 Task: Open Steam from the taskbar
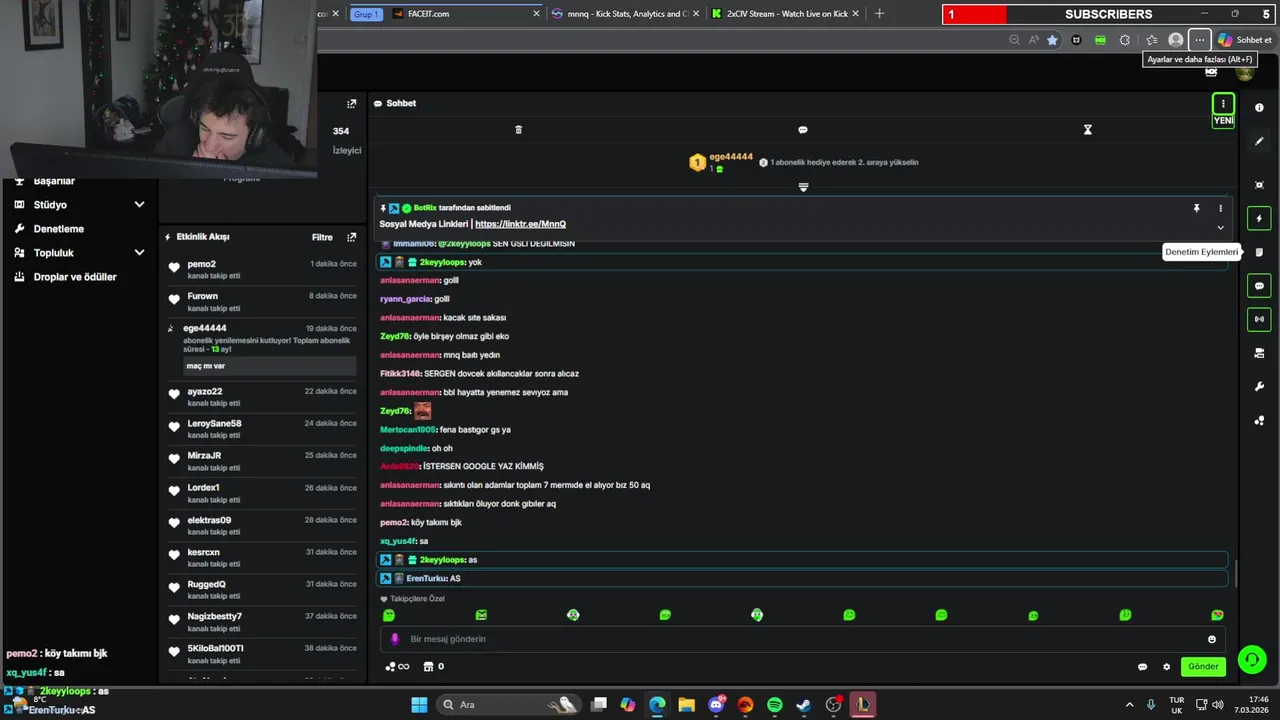point(803,705)
